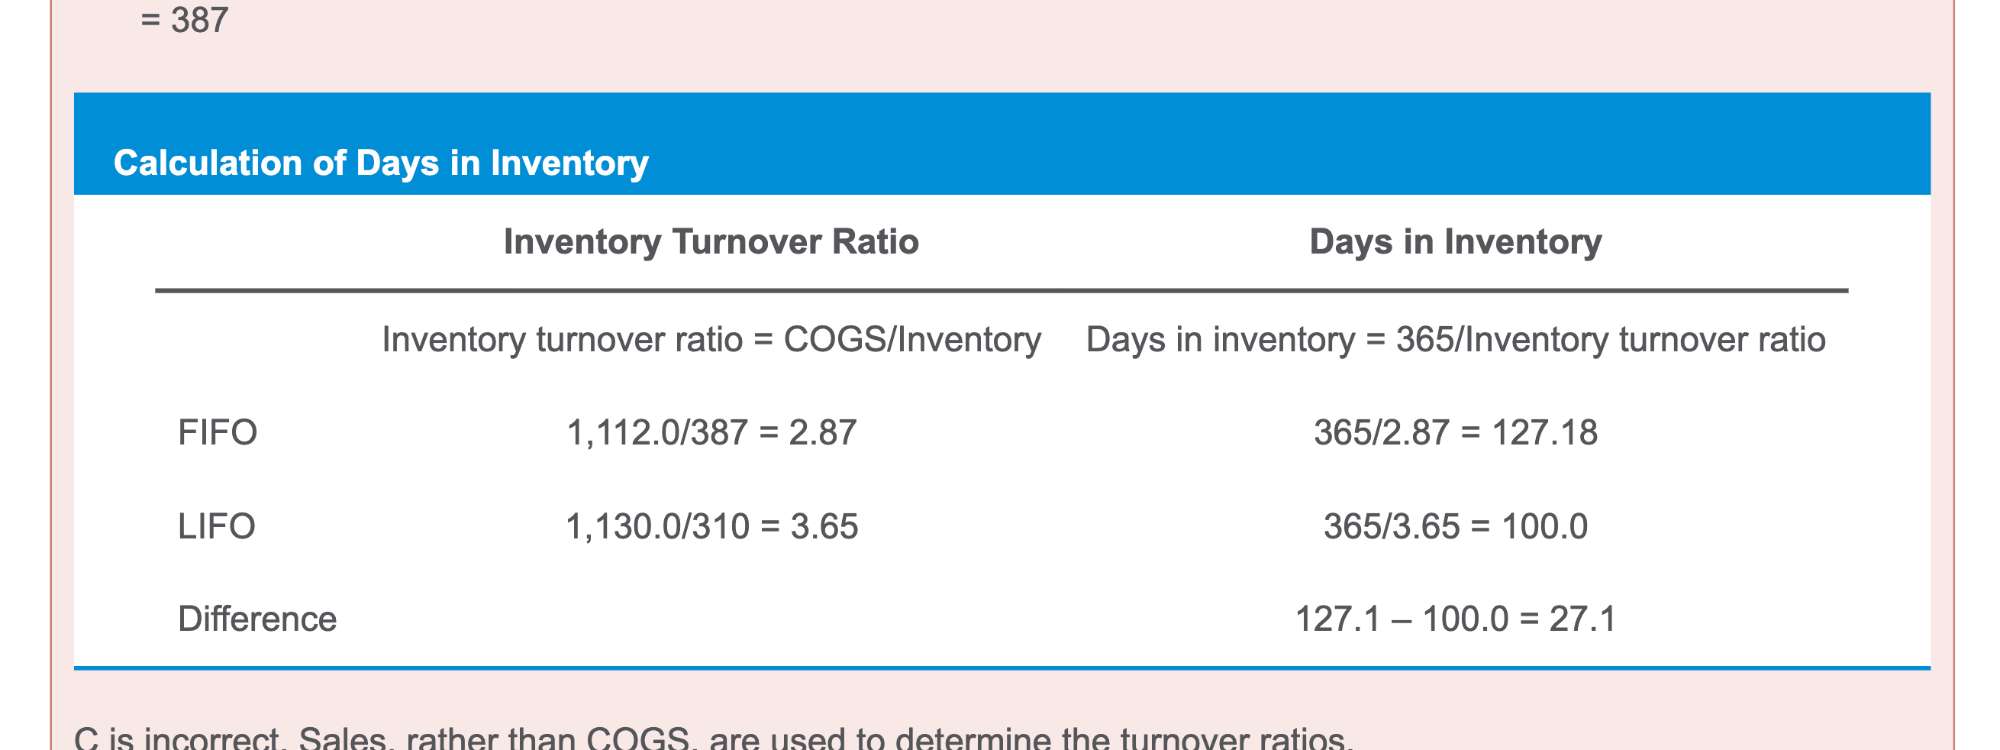
Task: Select the "Days in Inventory" column header
Action: point(1455,242)
